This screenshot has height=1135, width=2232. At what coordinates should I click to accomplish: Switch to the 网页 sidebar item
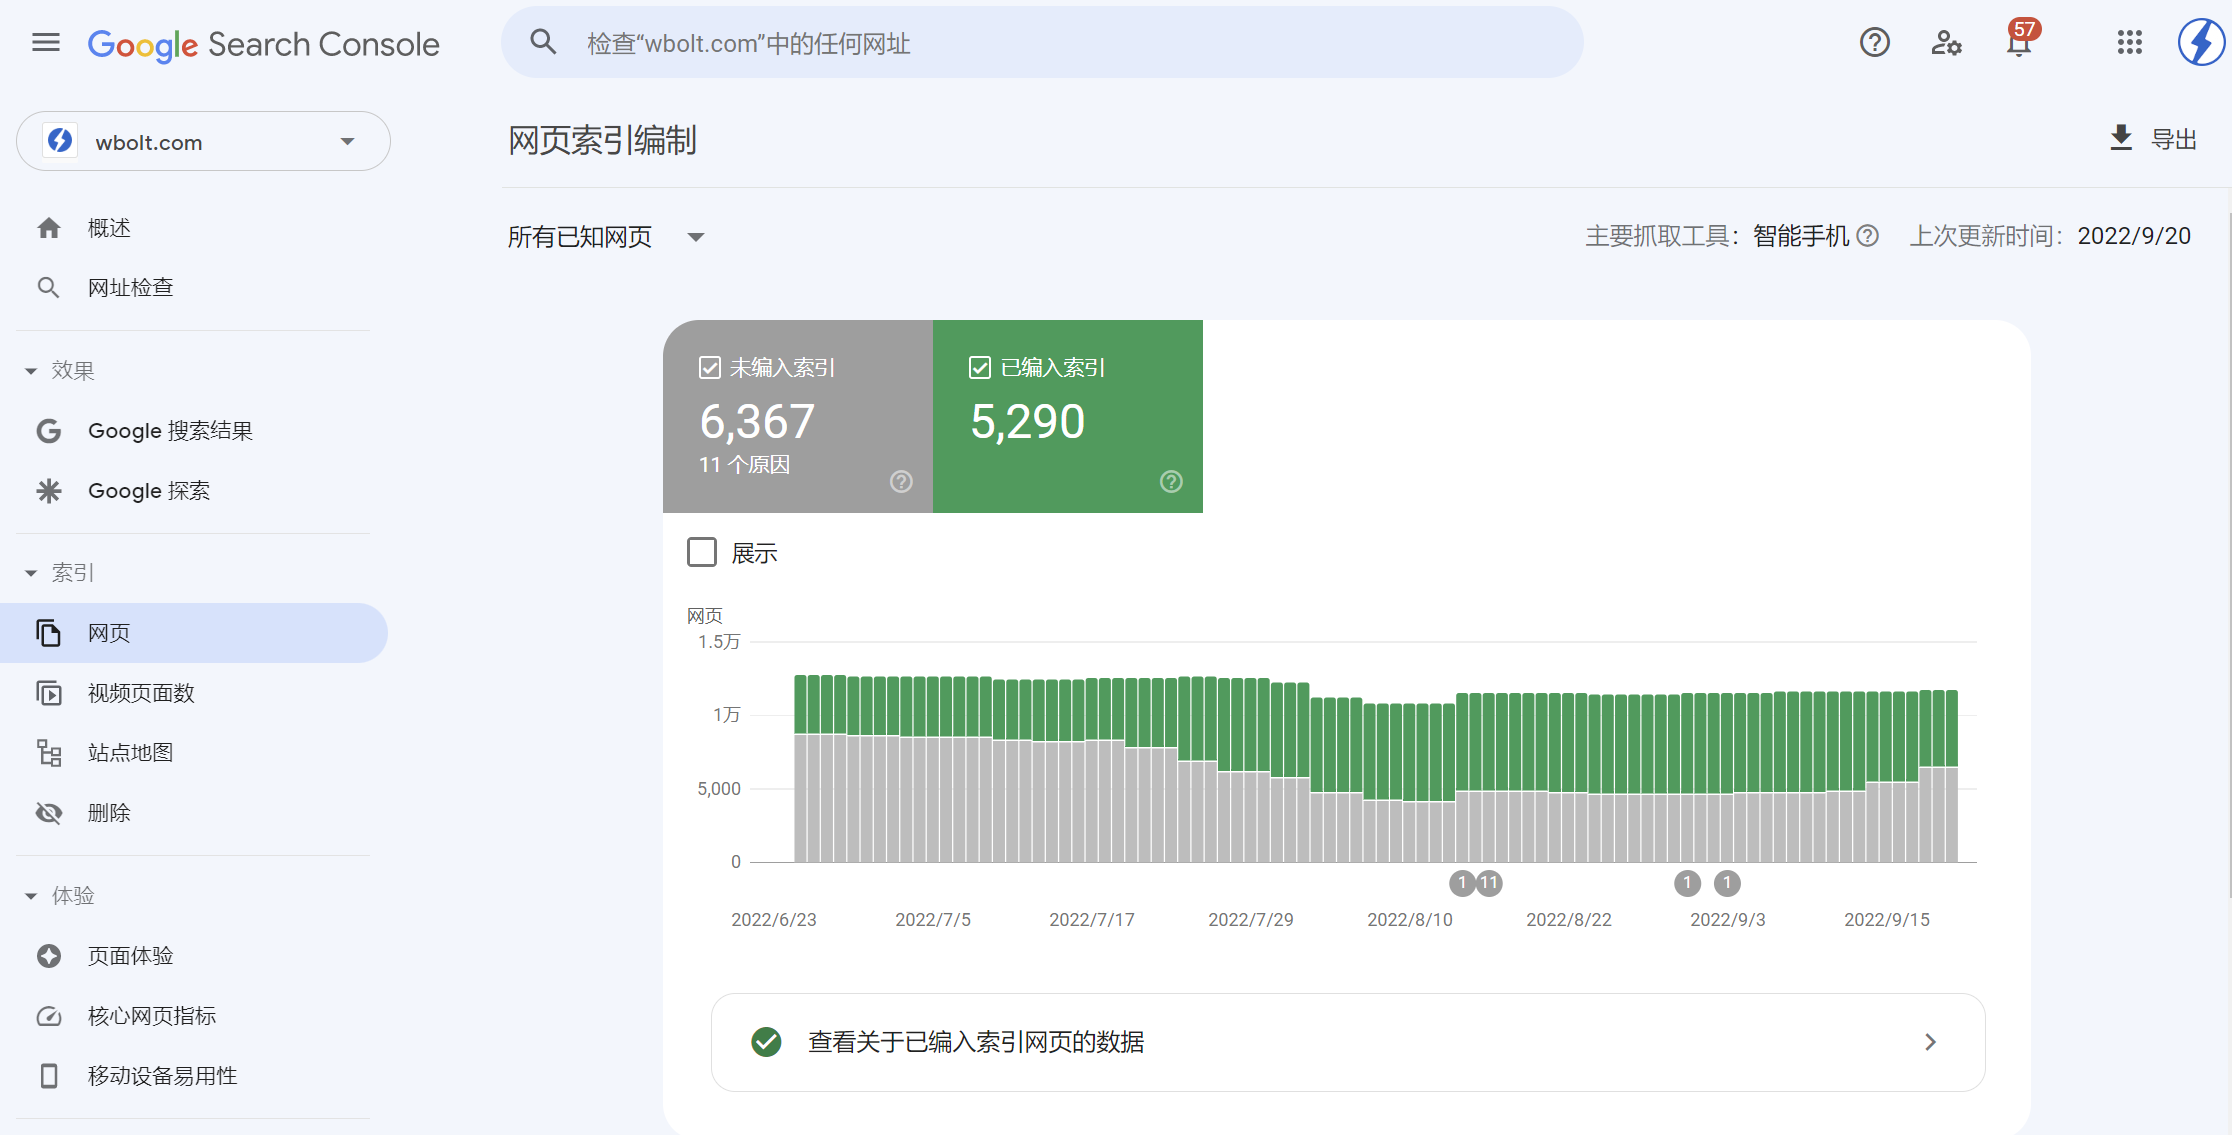[x=109, y=632]
